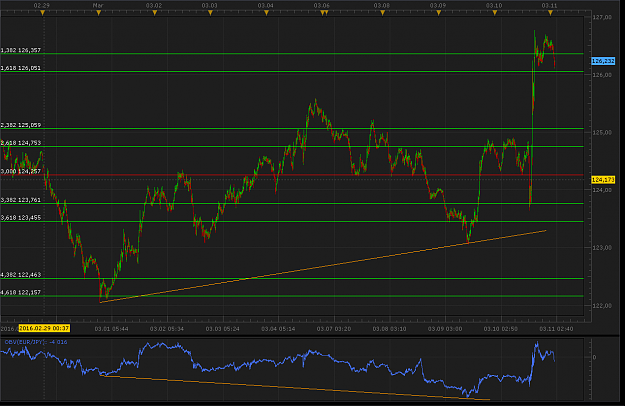This screenshot has width=625, height=406.
Task: Click the yellow day marker under 03.03
Action: [x=210, y=13]
